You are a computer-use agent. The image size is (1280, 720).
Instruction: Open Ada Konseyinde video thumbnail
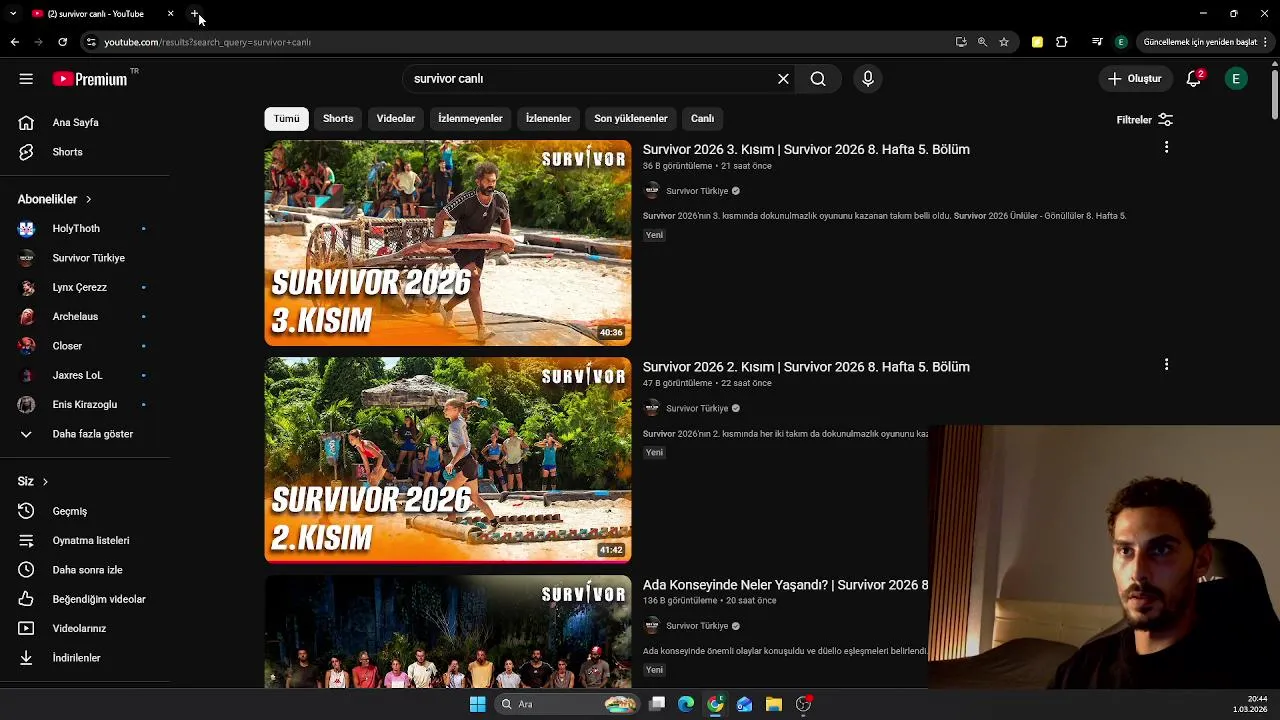pos(448,632)
